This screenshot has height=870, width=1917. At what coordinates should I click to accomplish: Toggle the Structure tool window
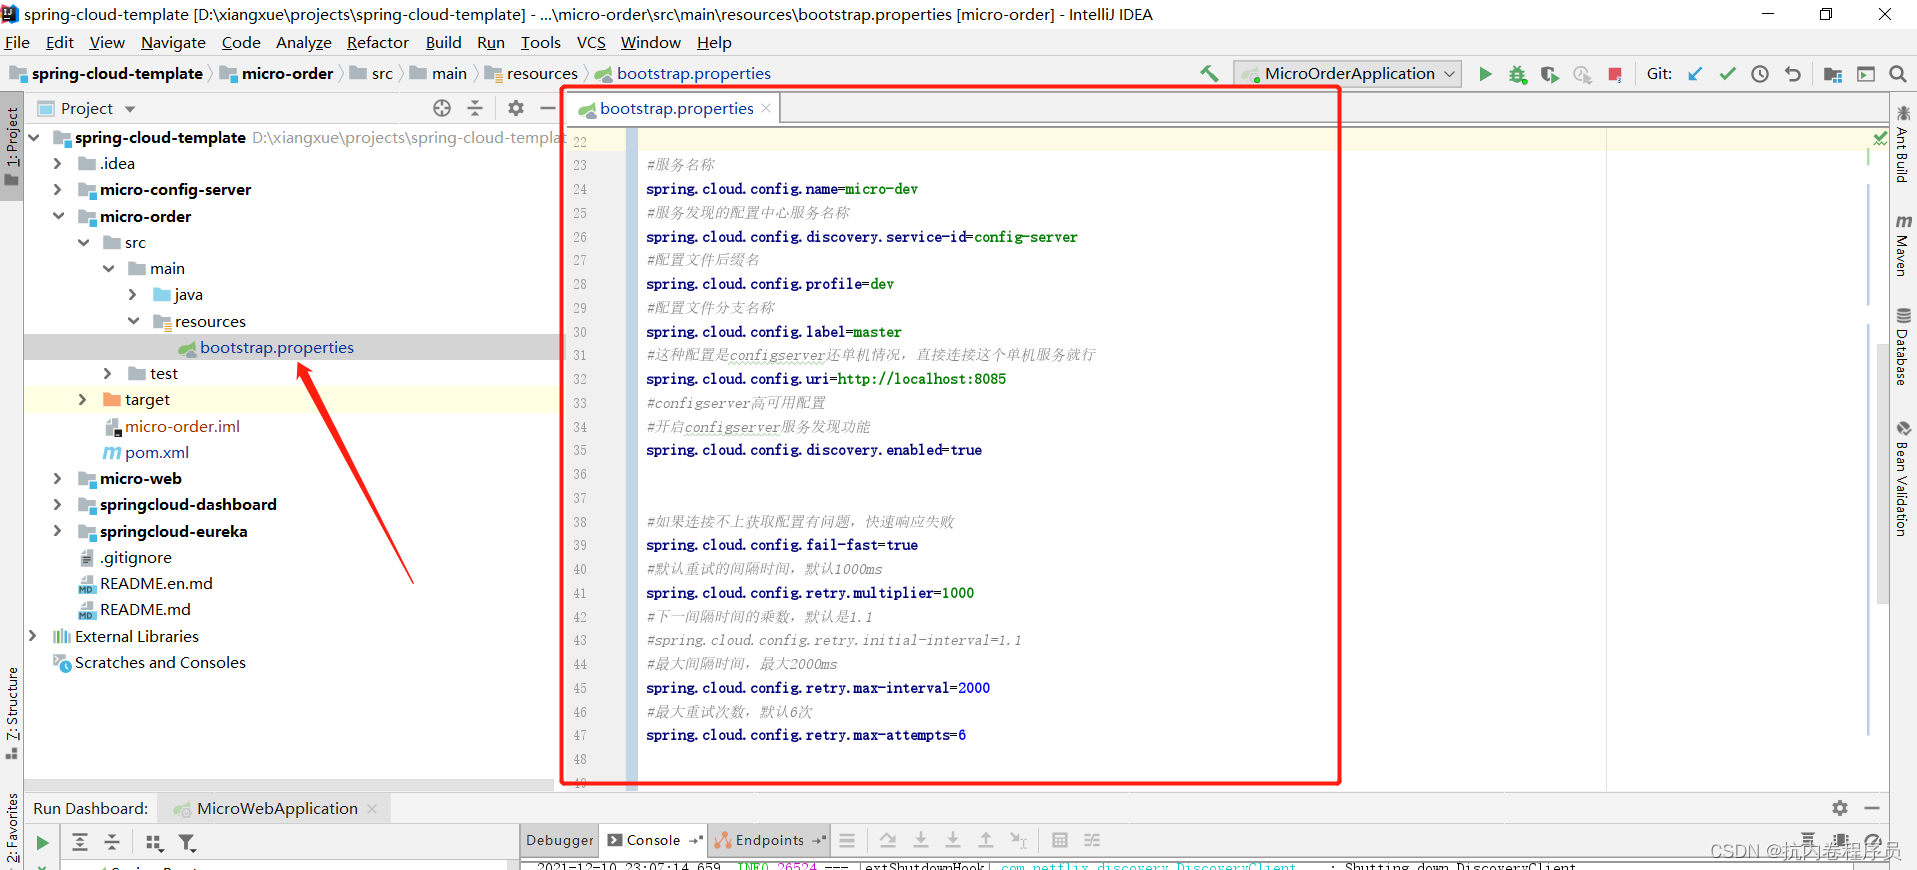[x=12, y=712]
